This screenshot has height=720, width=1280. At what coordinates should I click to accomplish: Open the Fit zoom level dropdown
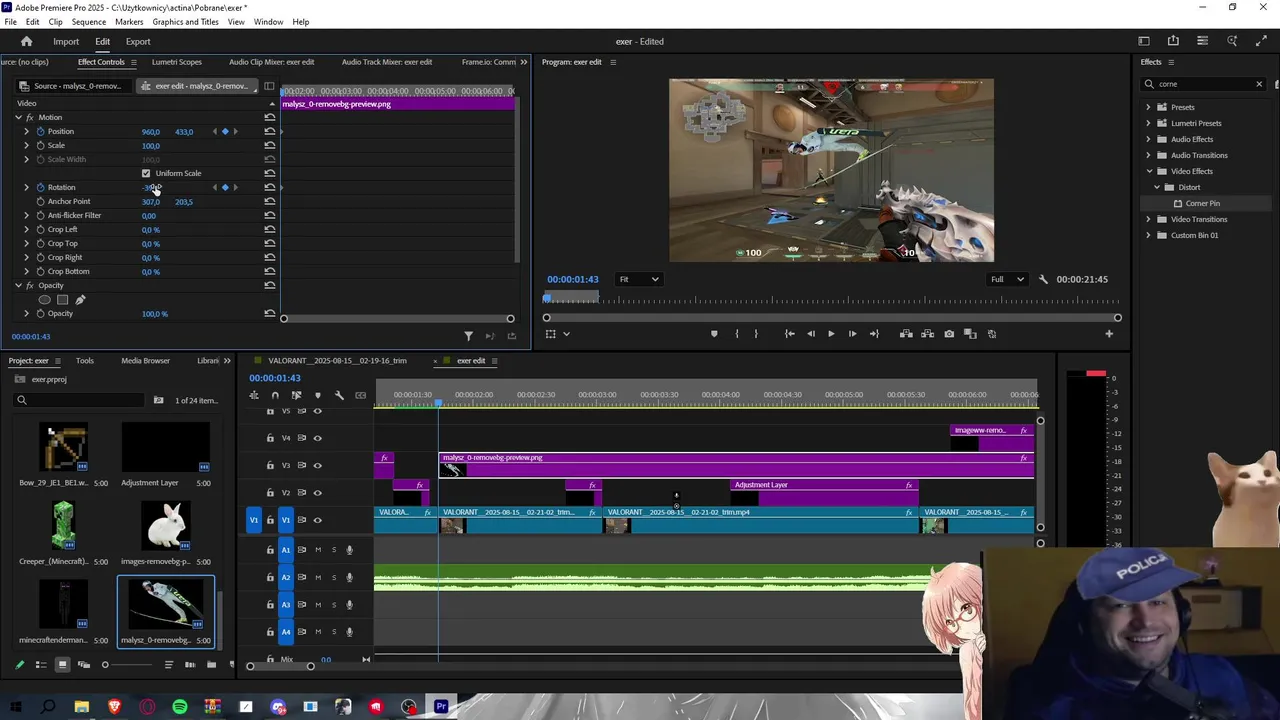click(638, 279)
